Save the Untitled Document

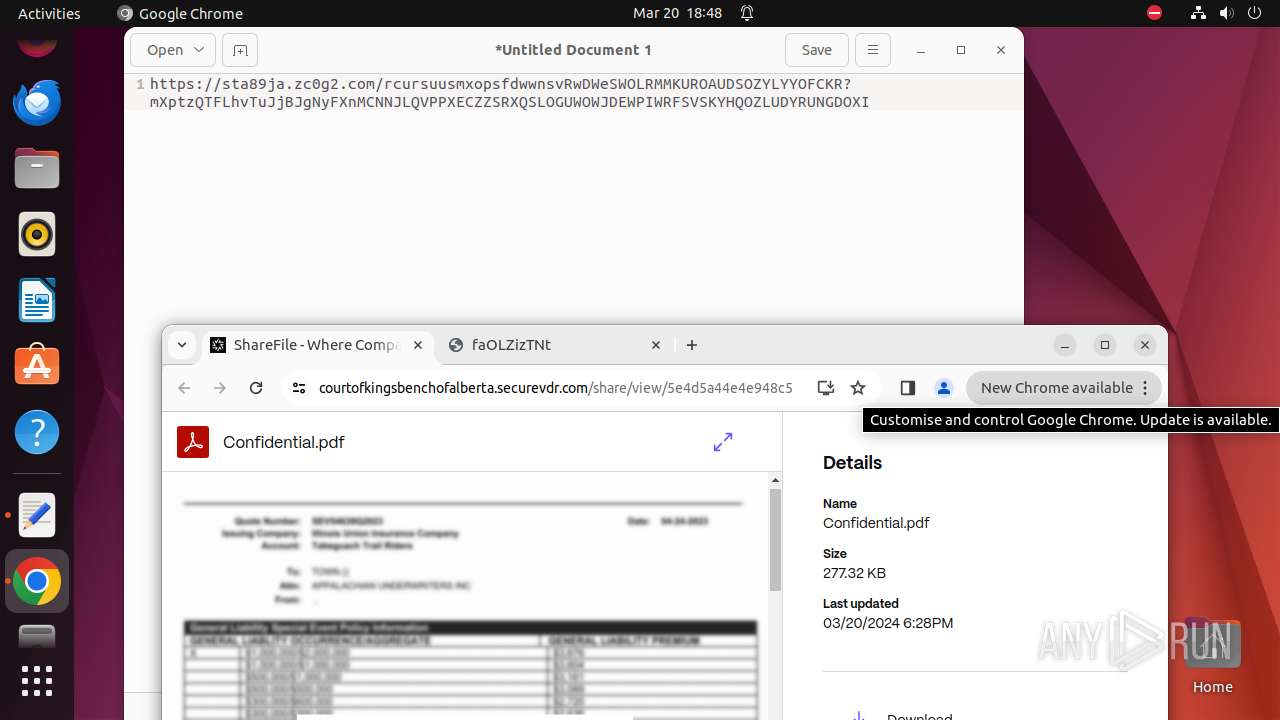tap(817, 50)
